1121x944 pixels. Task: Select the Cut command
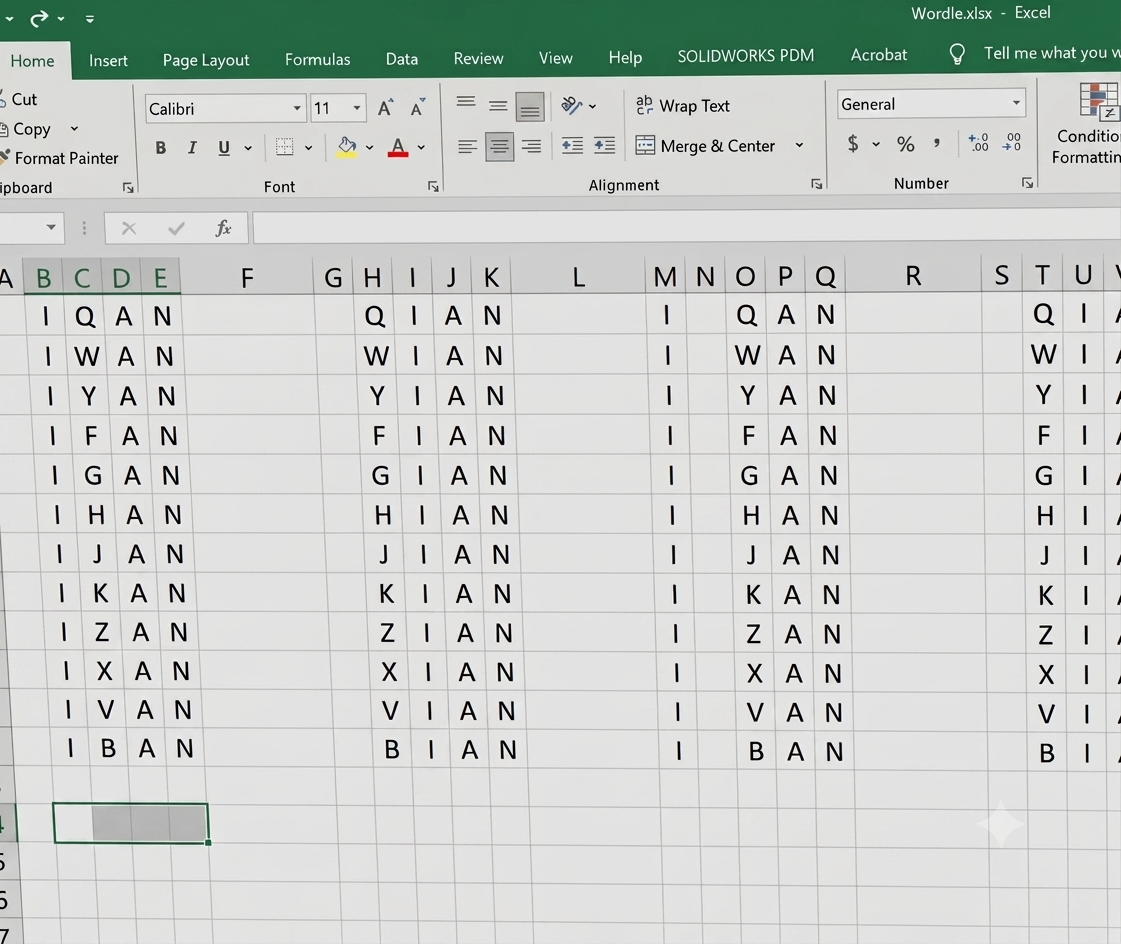pyautogui.click(x=23, y=99)
